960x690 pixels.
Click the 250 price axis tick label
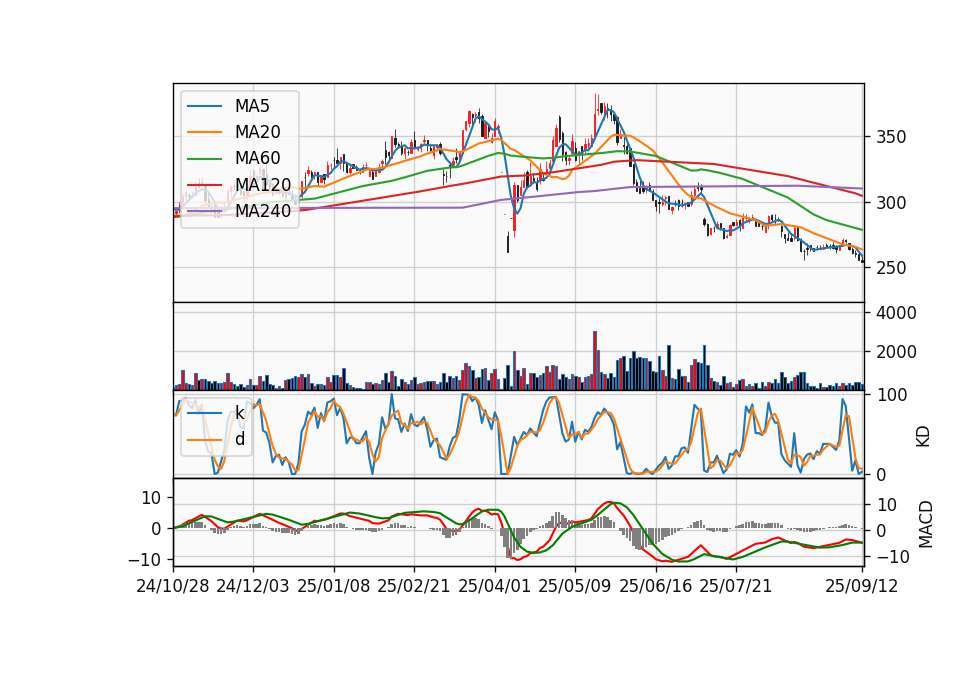(x=891, y=268)
